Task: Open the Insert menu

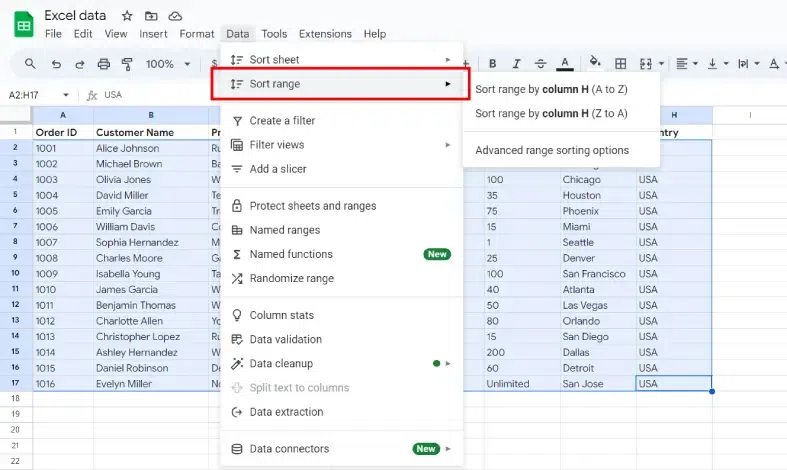Action: pyautogui.click(x=153, y=34)
